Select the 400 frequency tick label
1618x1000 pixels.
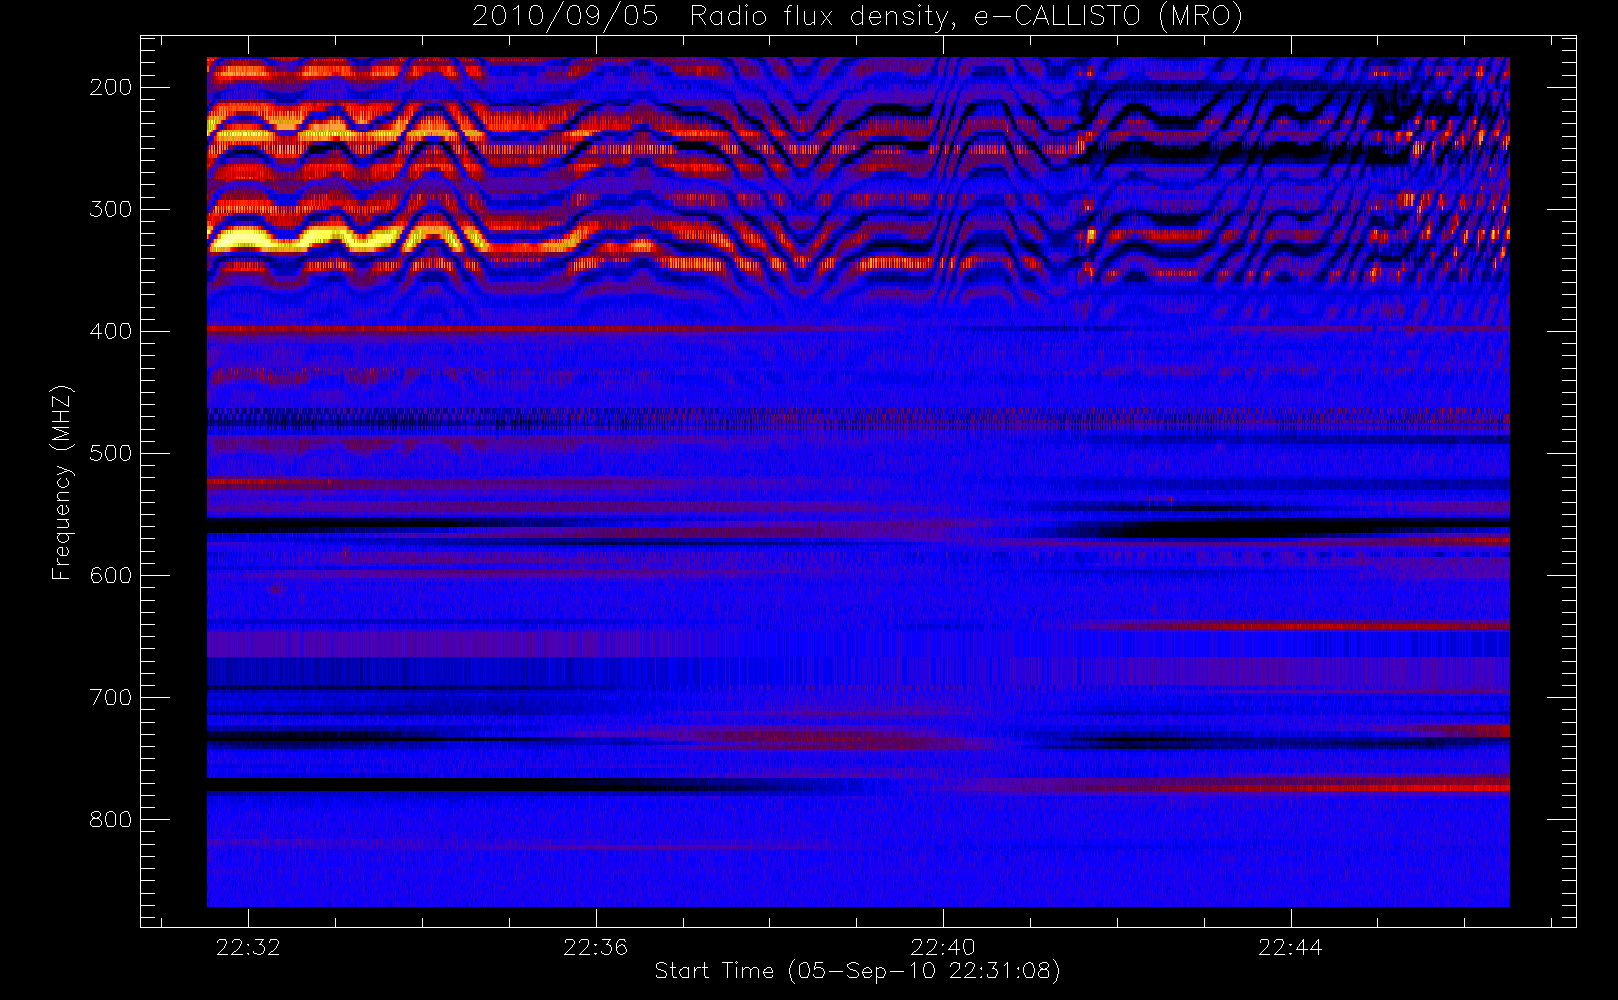click(111, 331)
